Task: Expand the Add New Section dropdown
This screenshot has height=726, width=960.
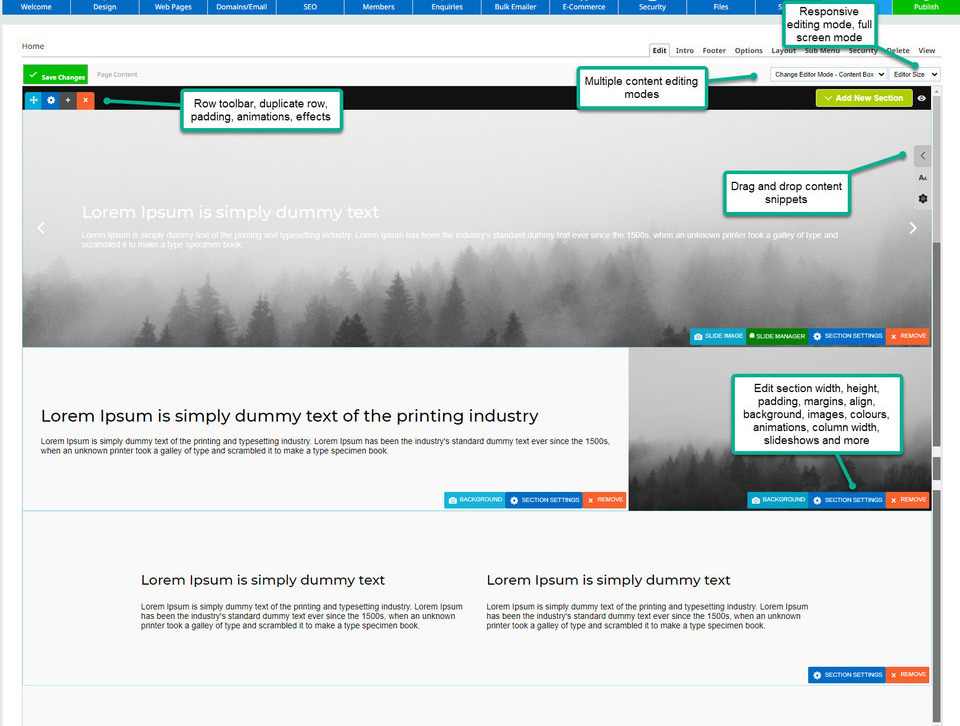Action: coord(864,98)
